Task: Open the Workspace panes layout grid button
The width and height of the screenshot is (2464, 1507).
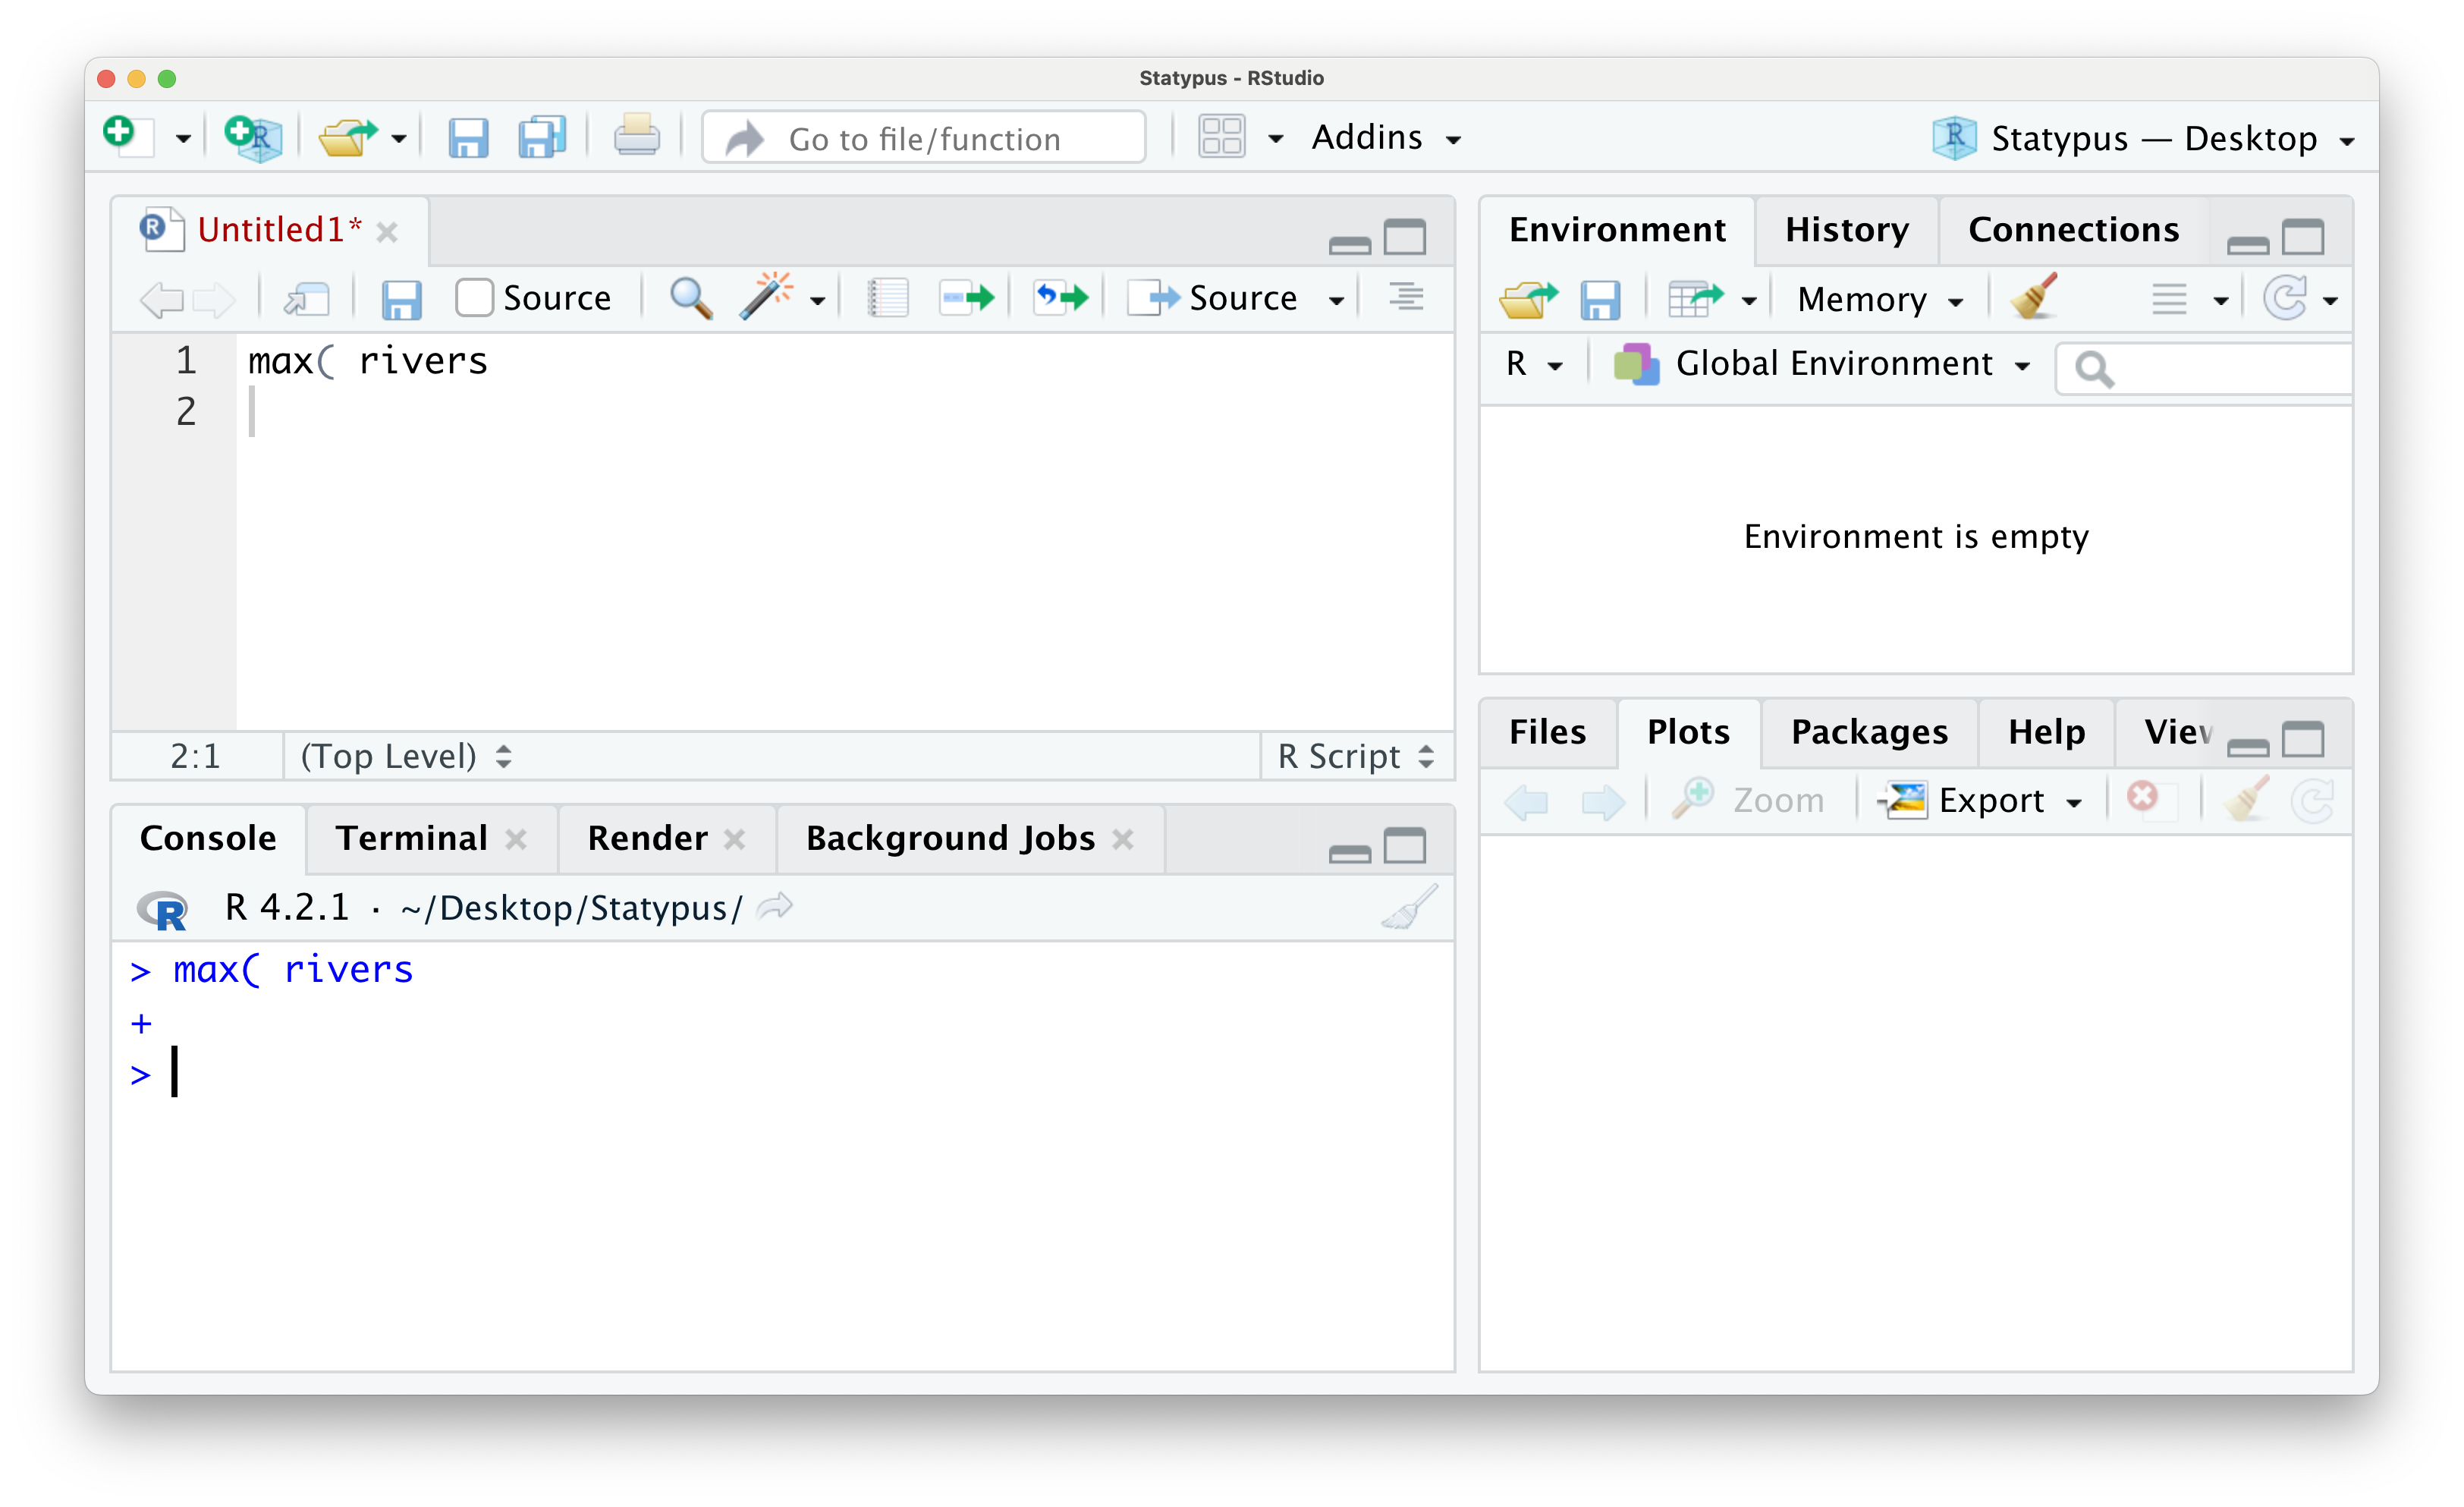Action: pyautogui.click(x=1221, y=138)
